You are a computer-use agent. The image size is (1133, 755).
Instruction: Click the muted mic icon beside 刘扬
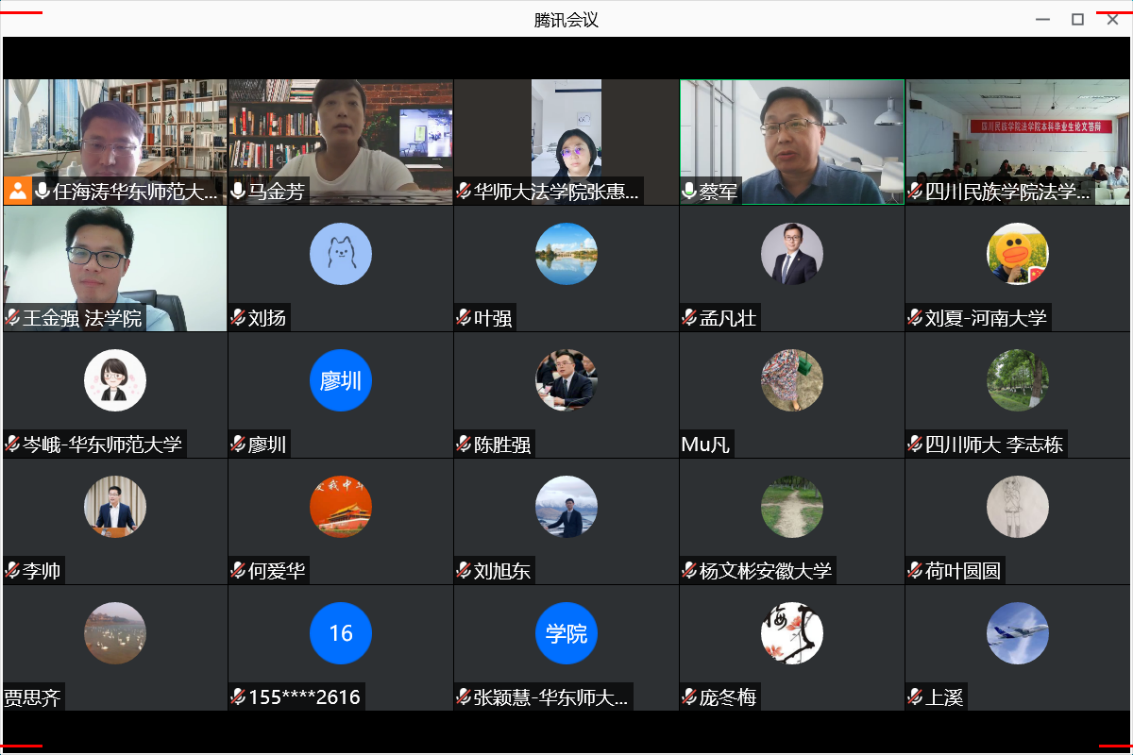point(238,318)
